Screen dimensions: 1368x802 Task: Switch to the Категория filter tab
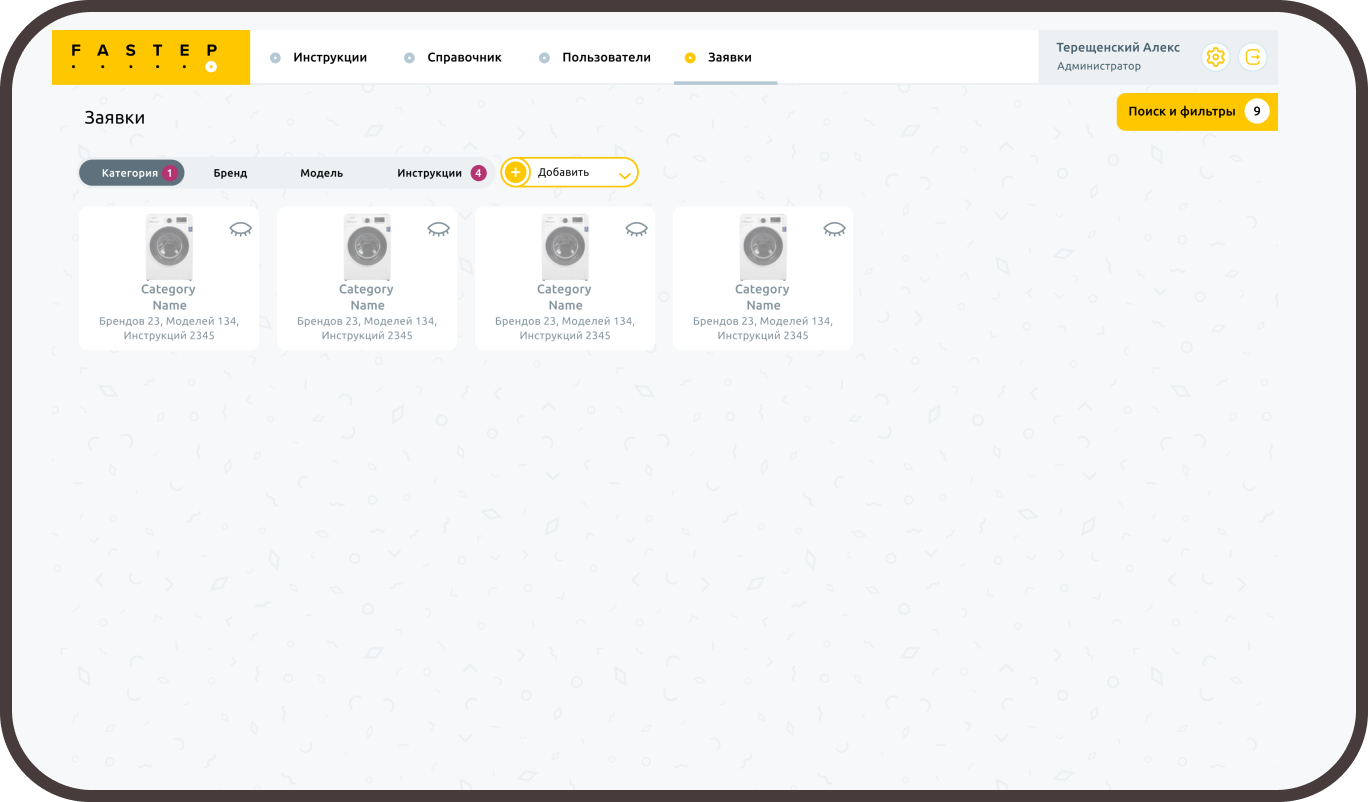[132, 173]
